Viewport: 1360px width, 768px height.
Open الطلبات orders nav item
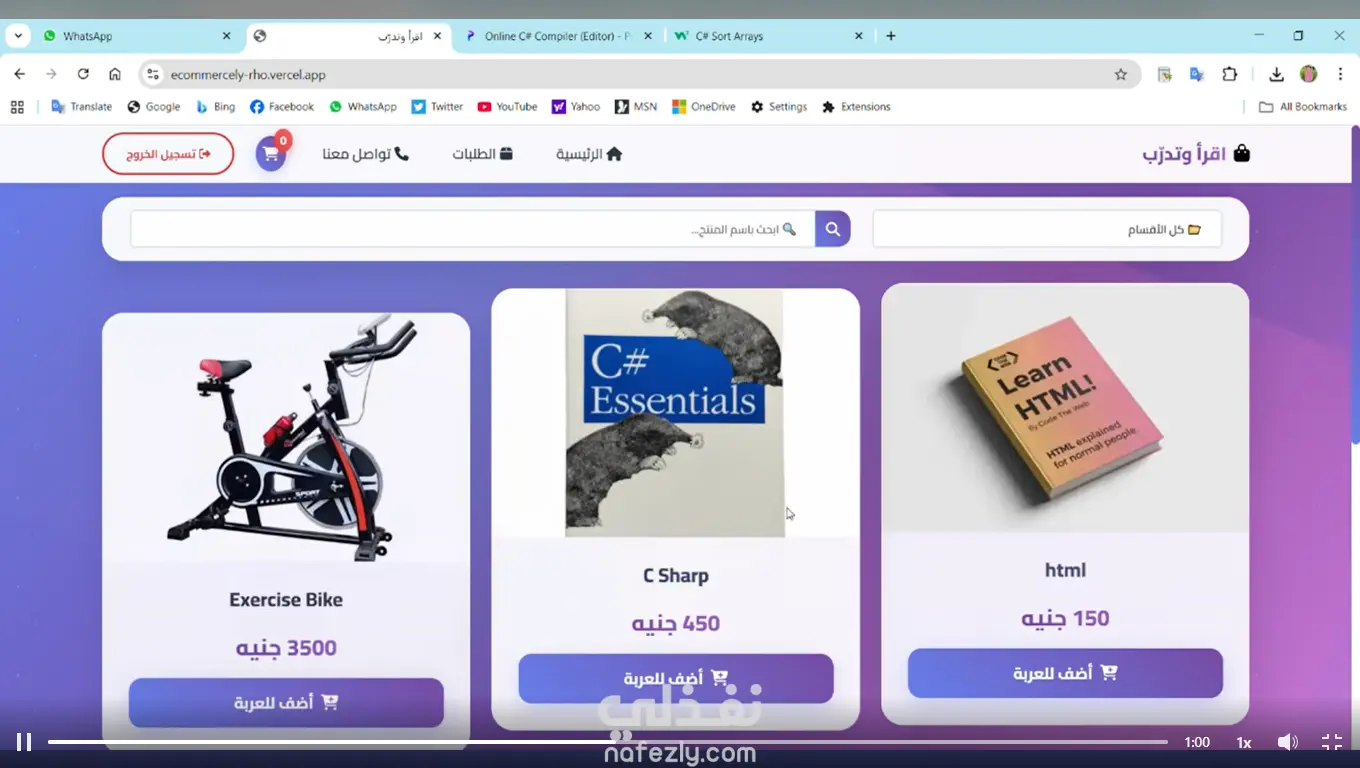pos(482,154)
